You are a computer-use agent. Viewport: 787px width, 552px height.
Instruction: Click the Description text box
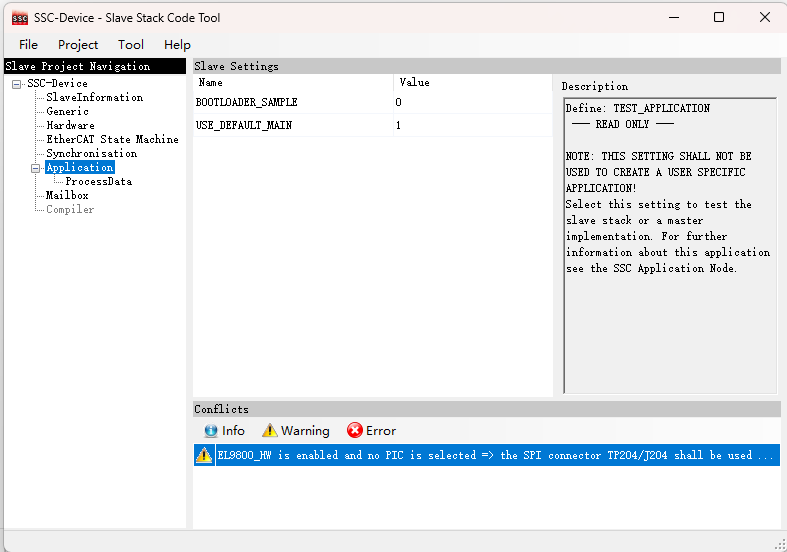[x=670, y=245]
